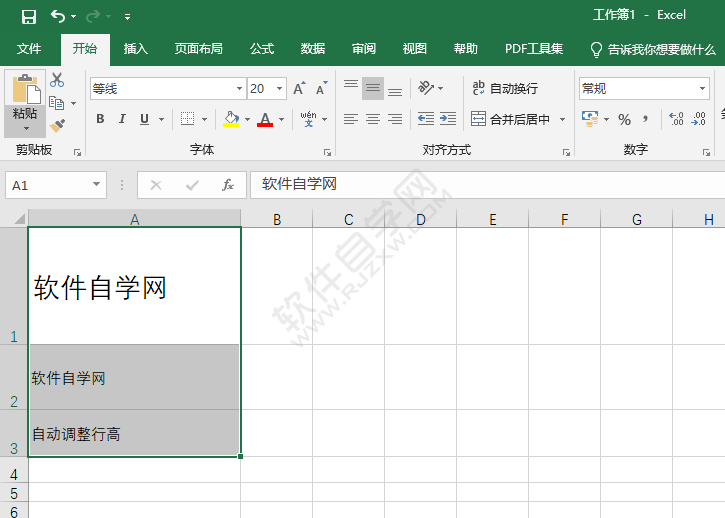
Task: Toggle Underline formatting
Action: point(144,119)
